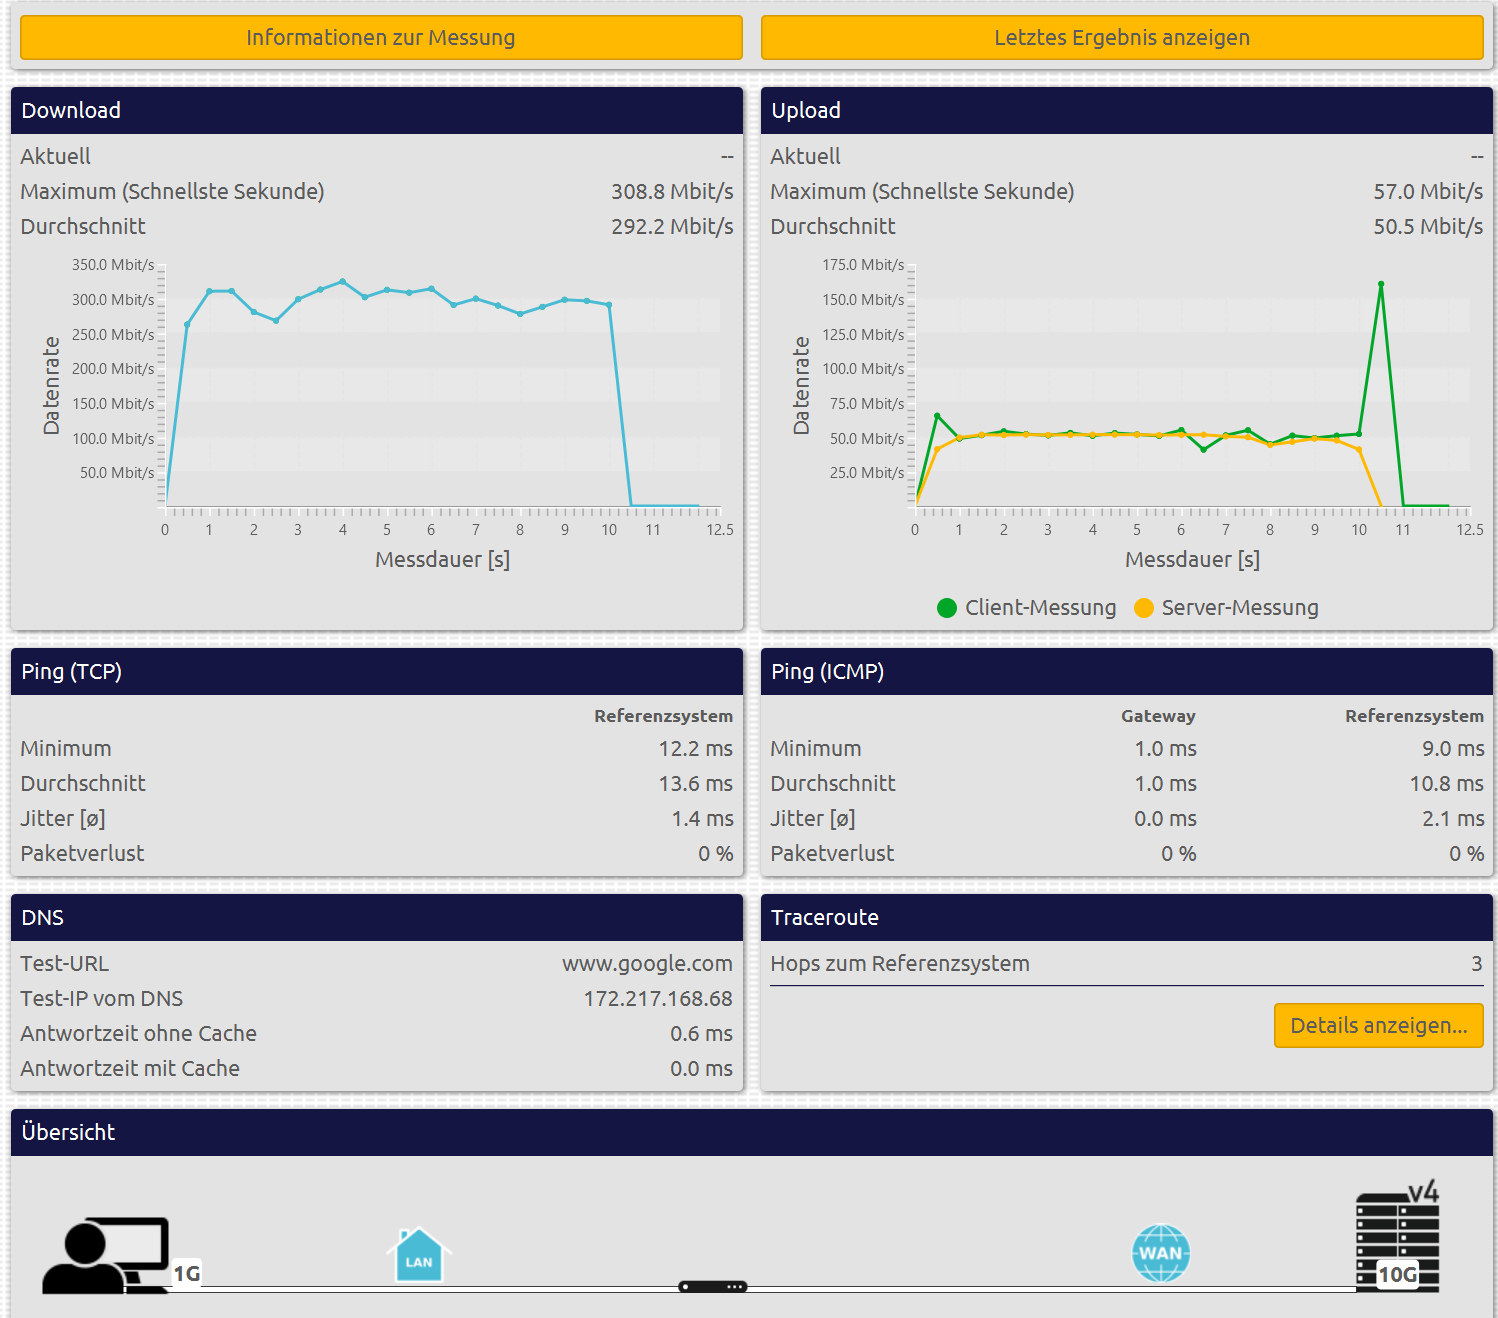Select download average 292.2 Mbit/s
This screenshot has height=1318, width=1498.
tap(672, 227)
